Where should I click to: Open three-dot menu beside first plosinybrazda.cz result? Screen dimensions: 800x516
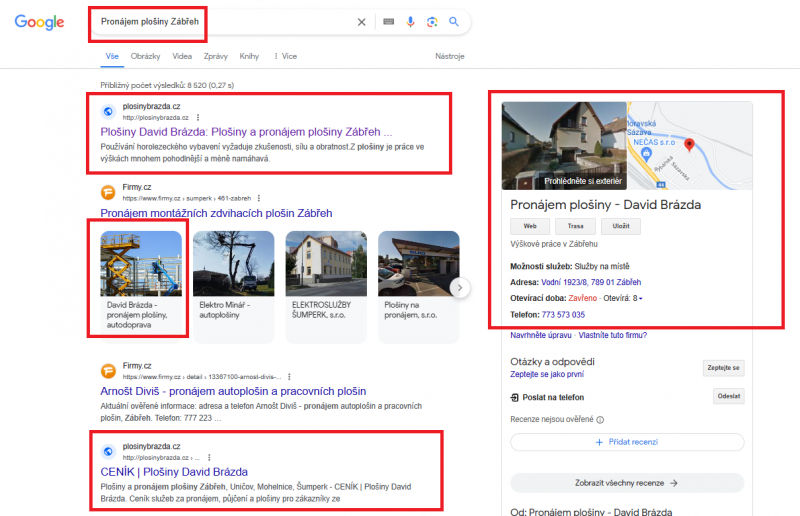198,117
